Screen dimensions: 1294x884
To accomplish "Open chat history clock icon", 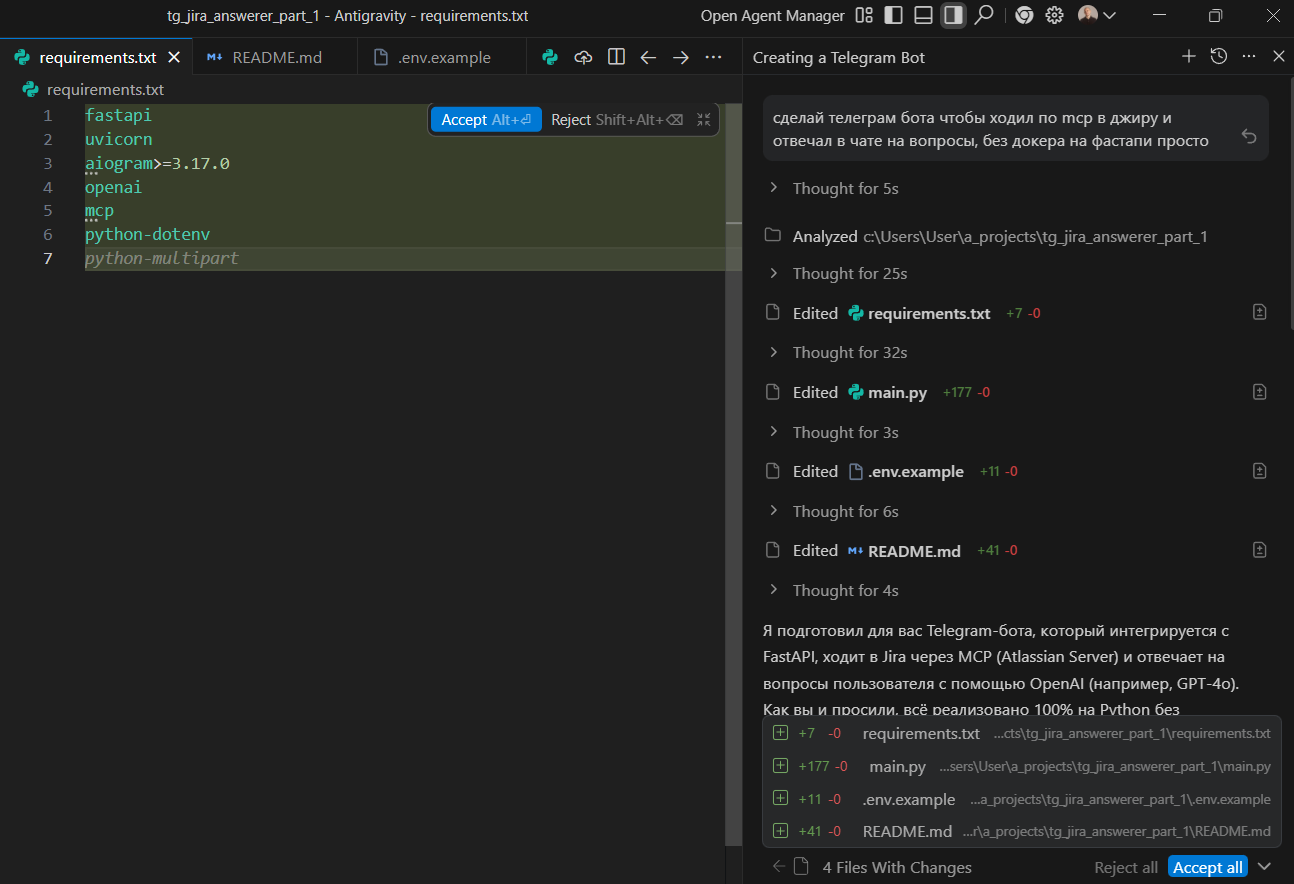I will 1218,57.
